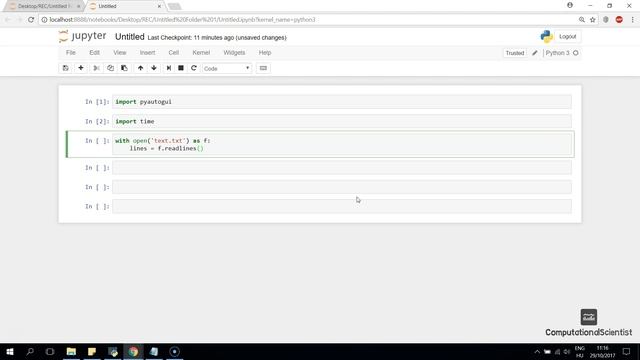Click the Chrome icon in the taskbar

[x=133, y=351]
